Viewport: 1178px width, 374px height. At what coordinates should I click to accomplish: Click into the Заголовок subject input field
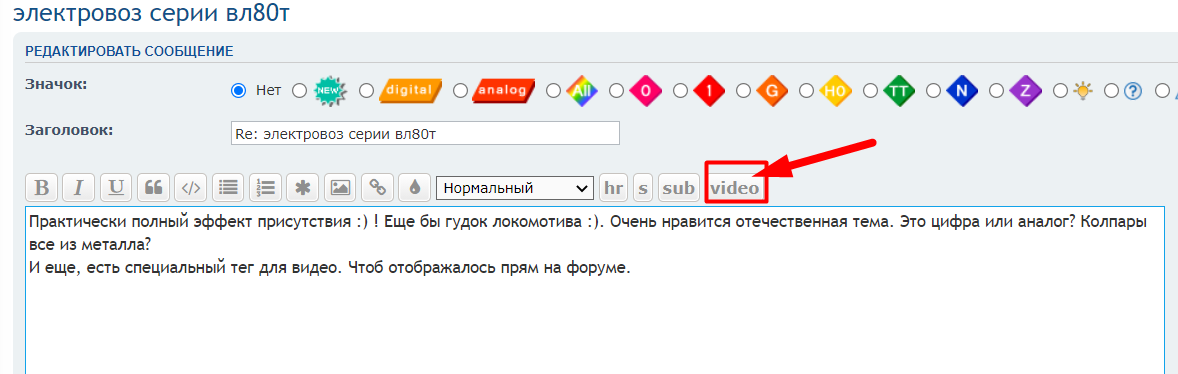click(x=425, y=133)
